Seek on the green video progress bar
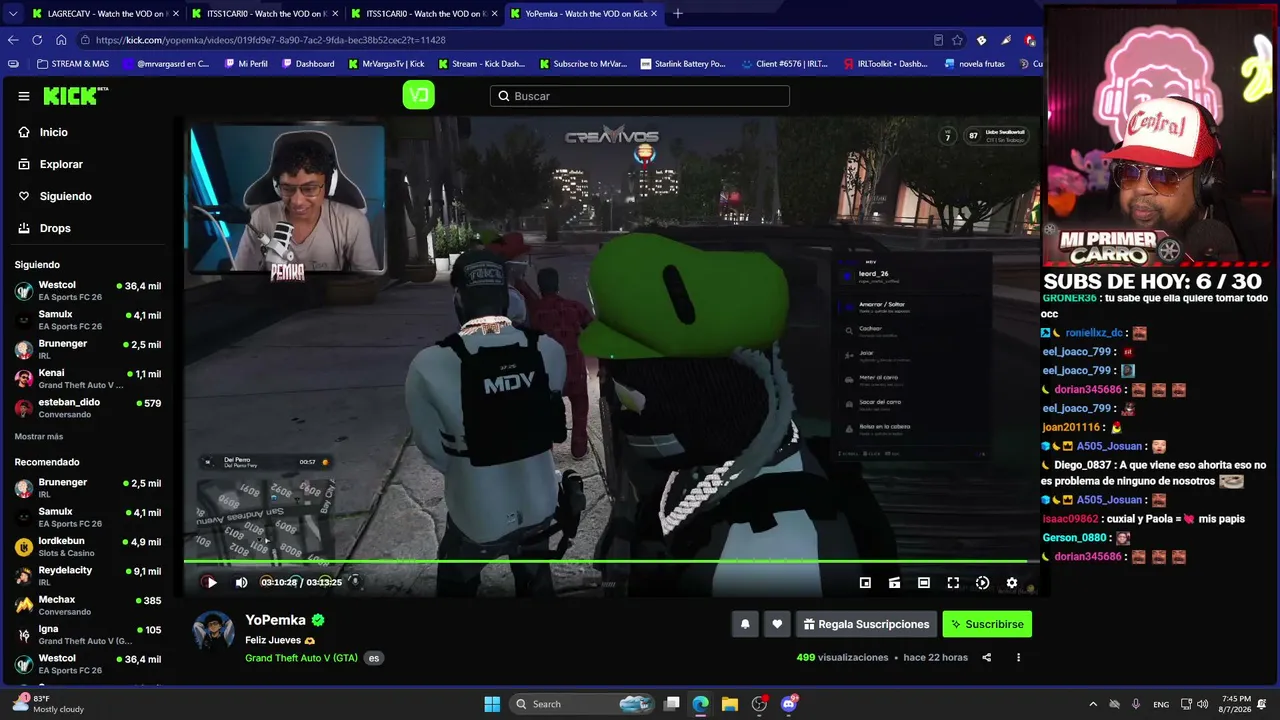 click(x=611, y=561)
